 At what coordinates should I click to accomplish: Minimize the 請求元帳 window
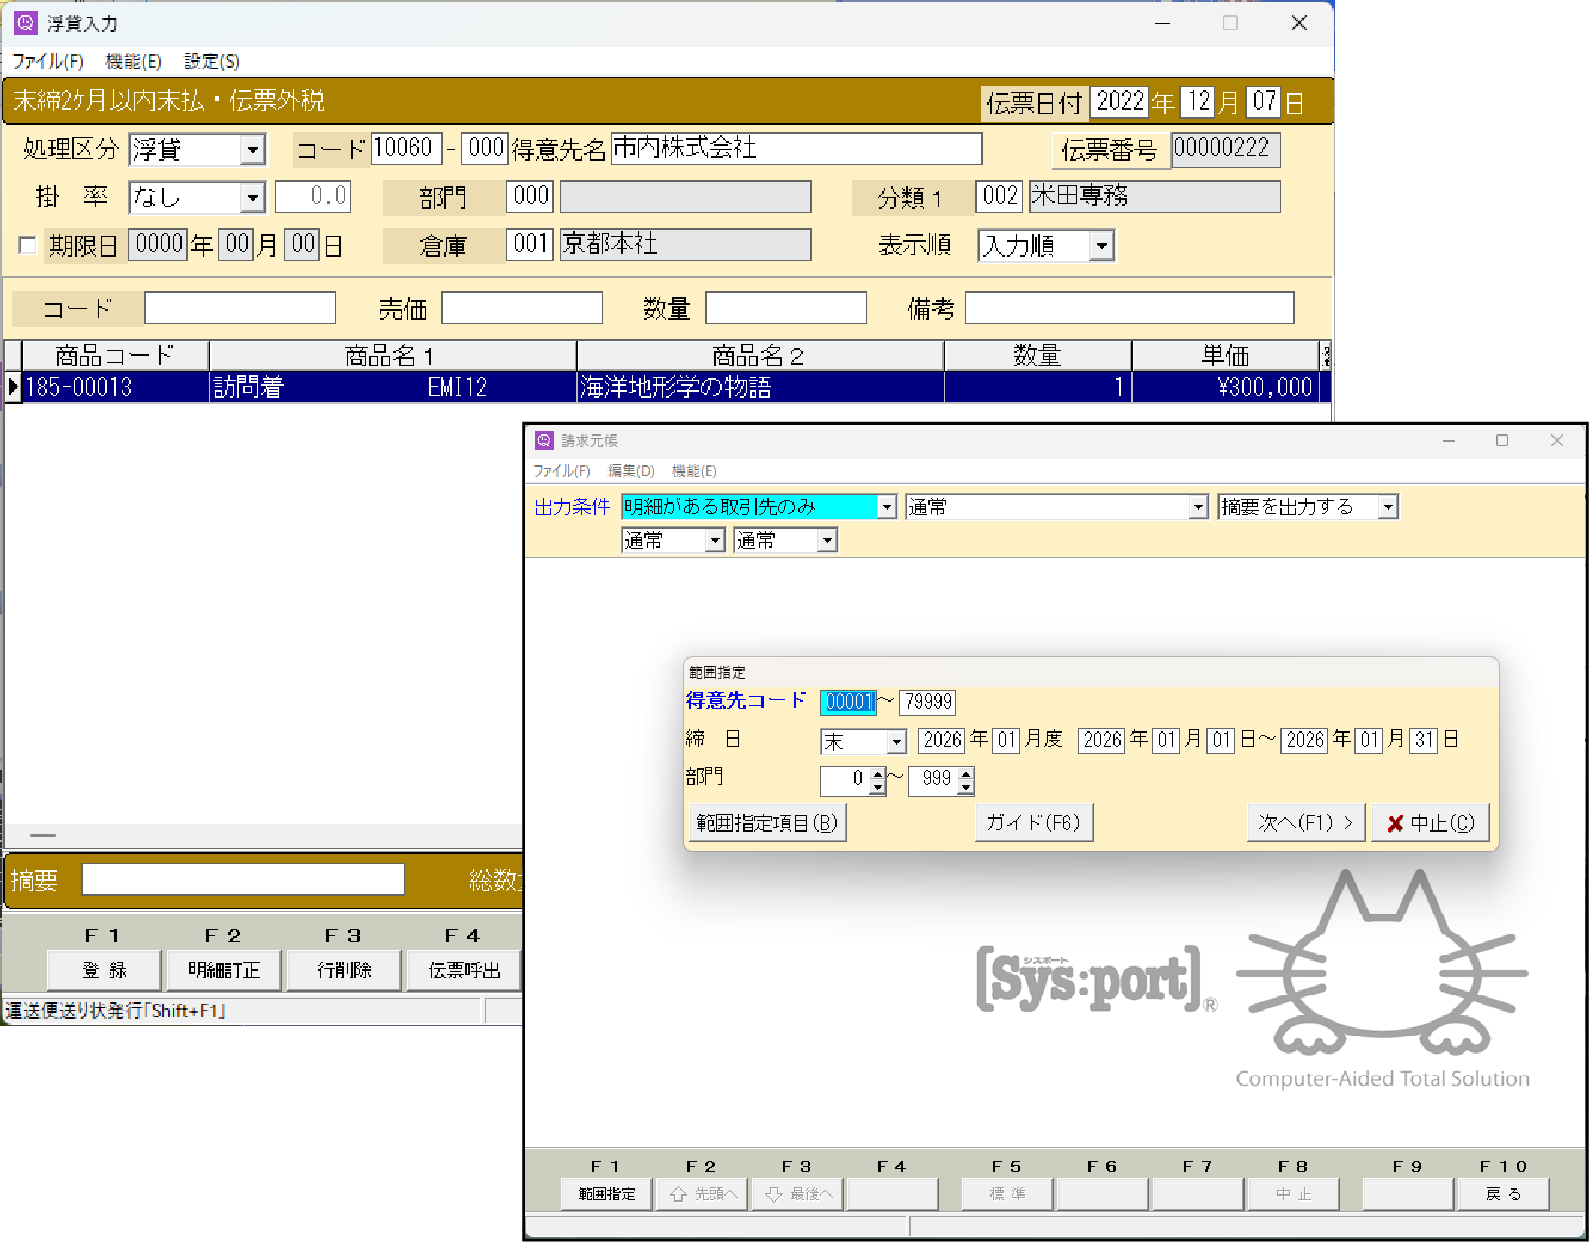pos(1448,440)
